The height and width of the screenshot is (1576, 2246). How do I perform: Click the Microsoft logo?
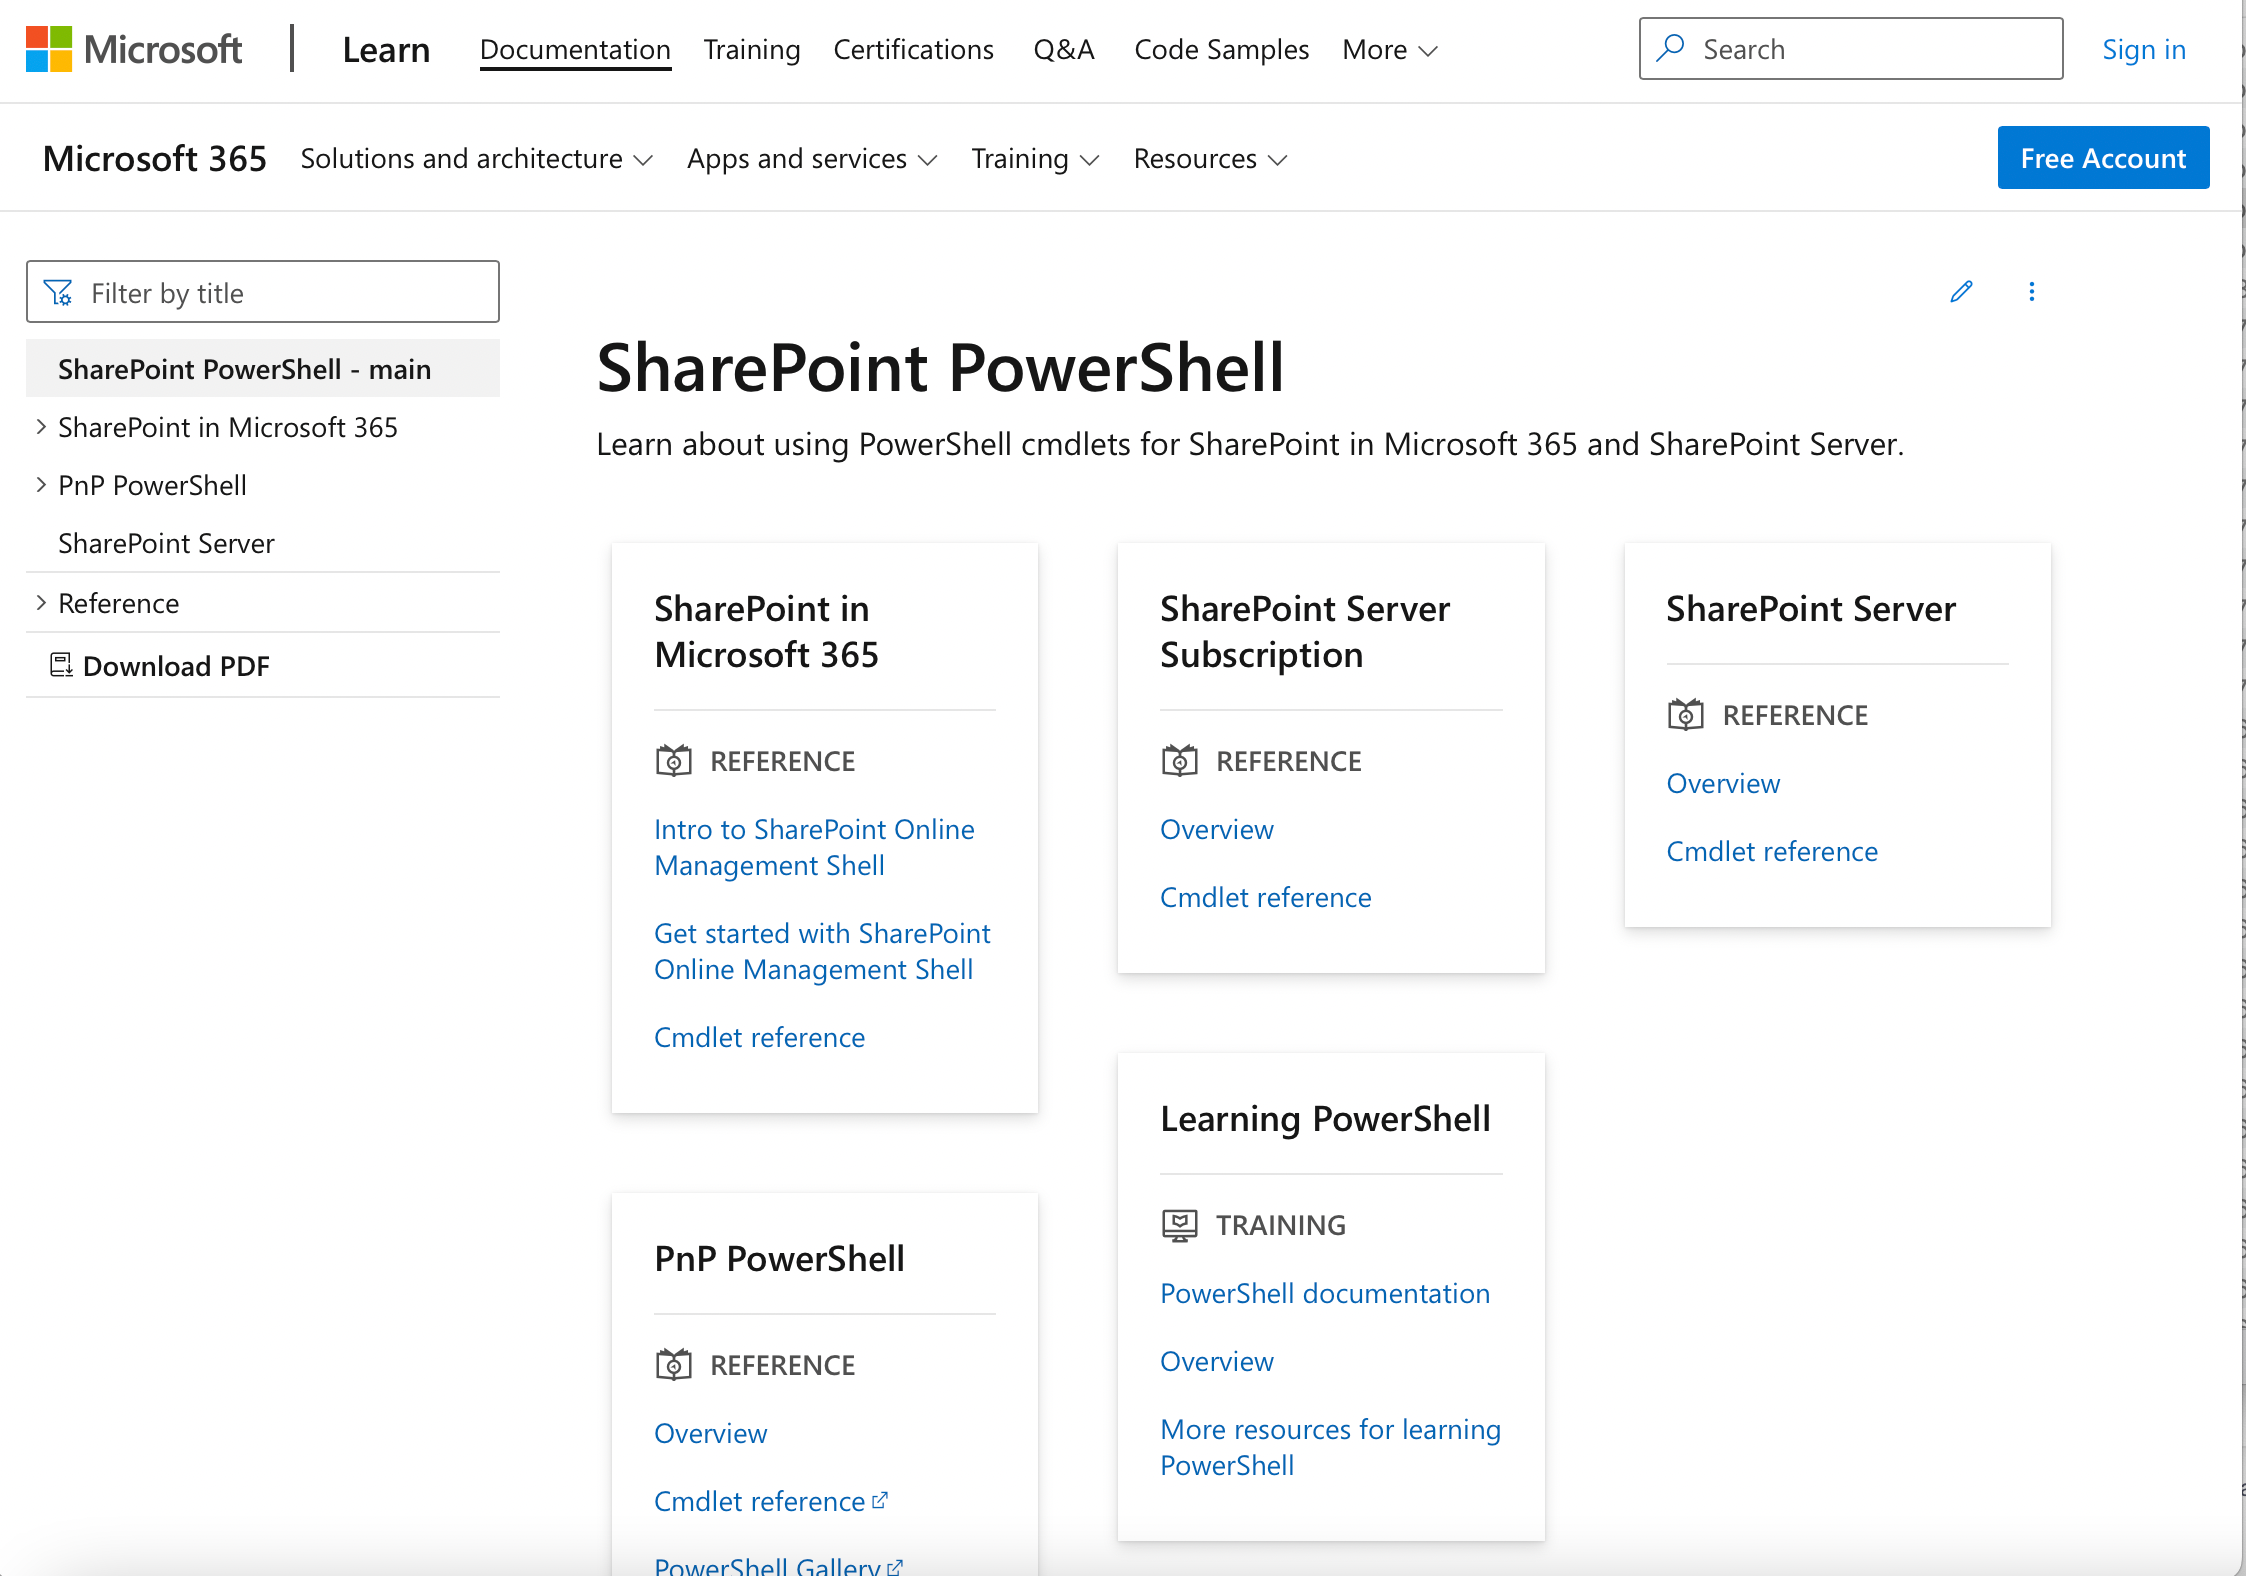(133, 49)
